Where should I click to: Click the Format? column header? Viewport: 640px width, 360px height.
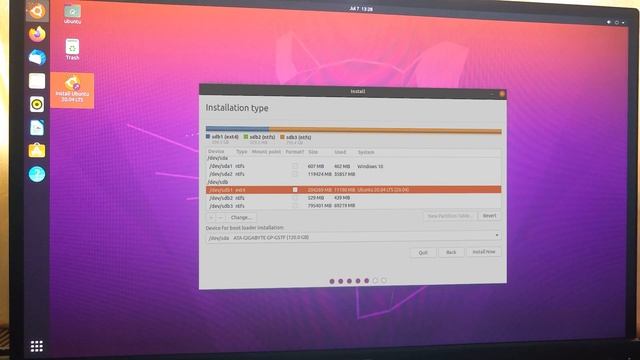click(294, 152)
